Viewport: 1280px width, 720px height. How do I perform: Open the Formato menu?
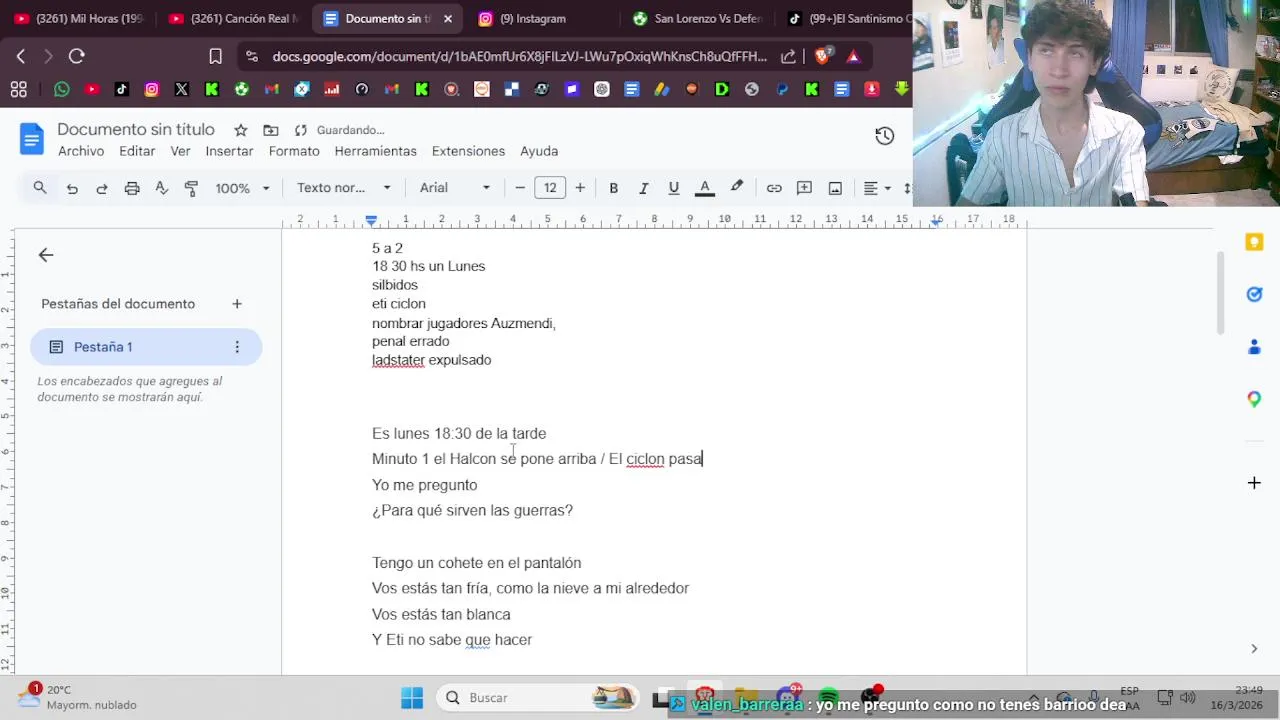coord(294,151)
